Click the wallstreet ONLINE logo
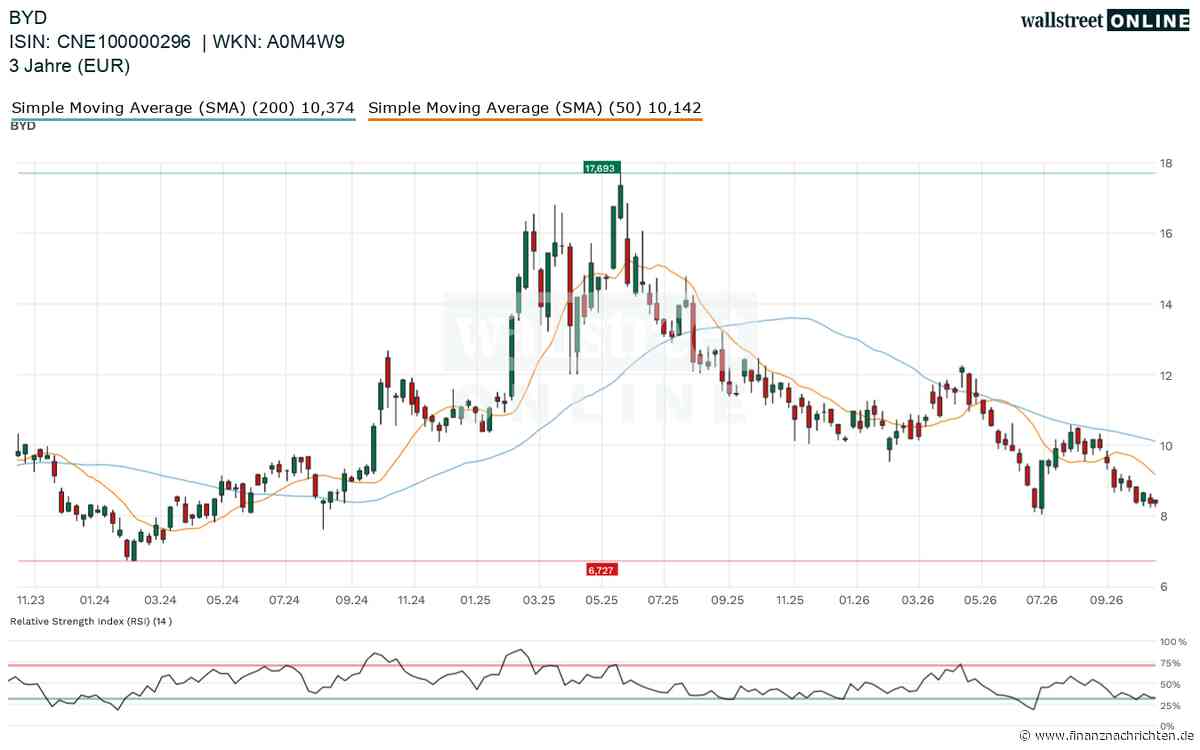Viewport: 1200px width, 750px height. click(1105, 20)
